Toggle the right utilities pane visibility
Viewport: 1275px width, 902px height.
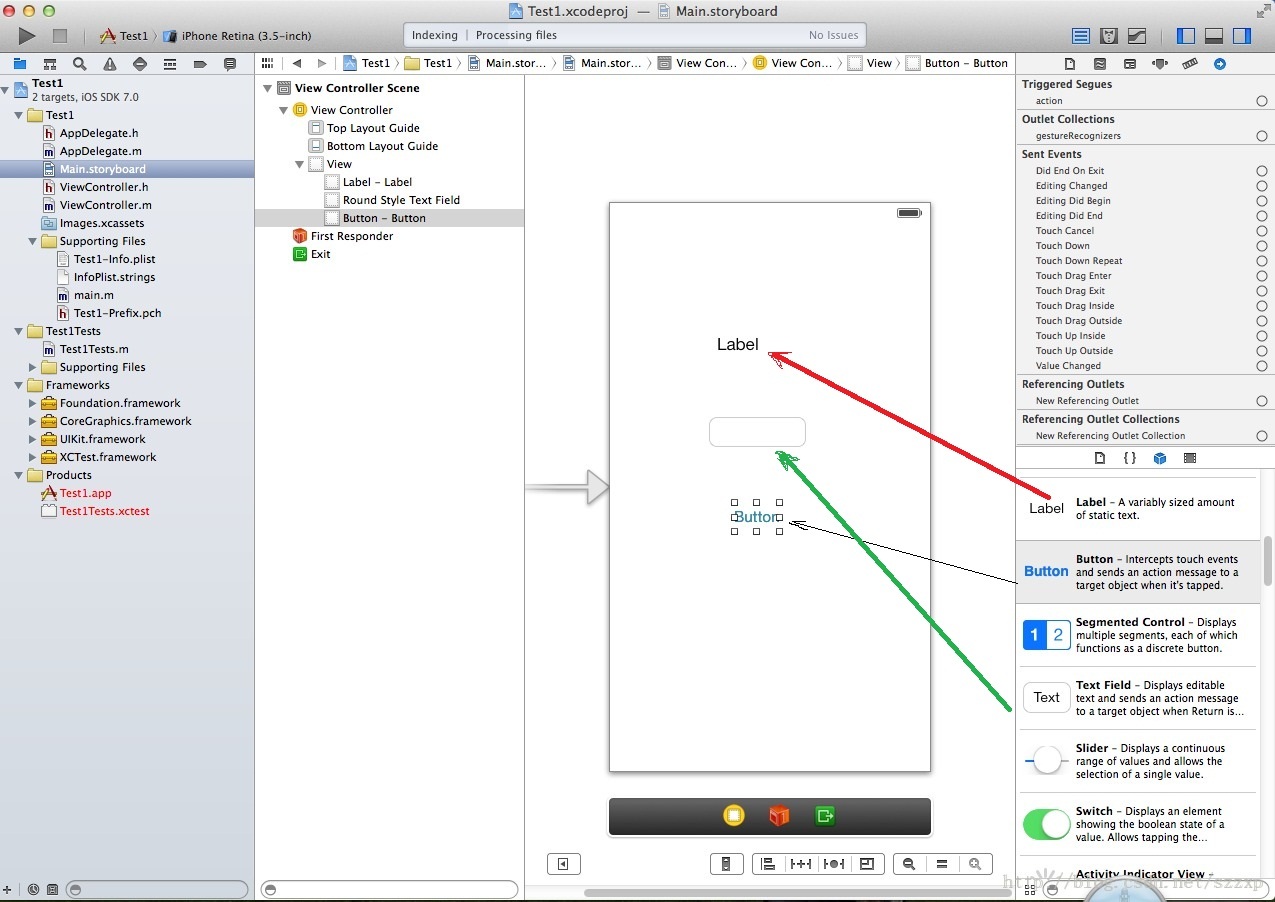(1242, 36)
